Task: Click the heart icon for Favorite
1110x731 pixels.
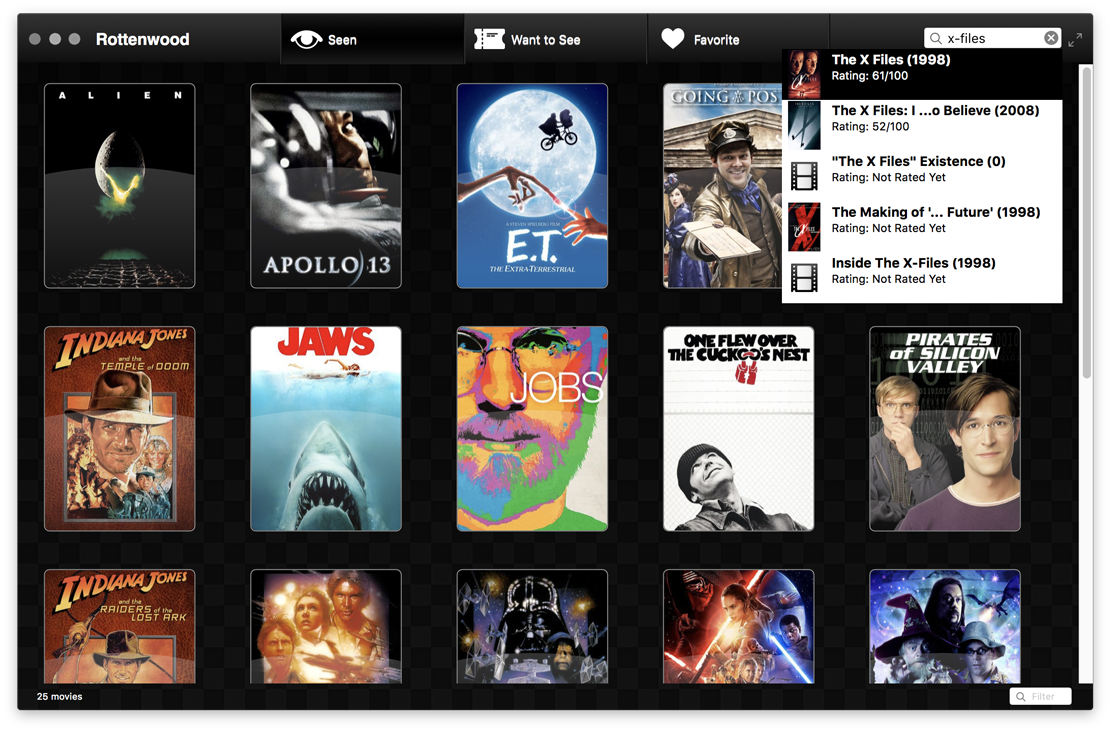Action: coord(673,39)
